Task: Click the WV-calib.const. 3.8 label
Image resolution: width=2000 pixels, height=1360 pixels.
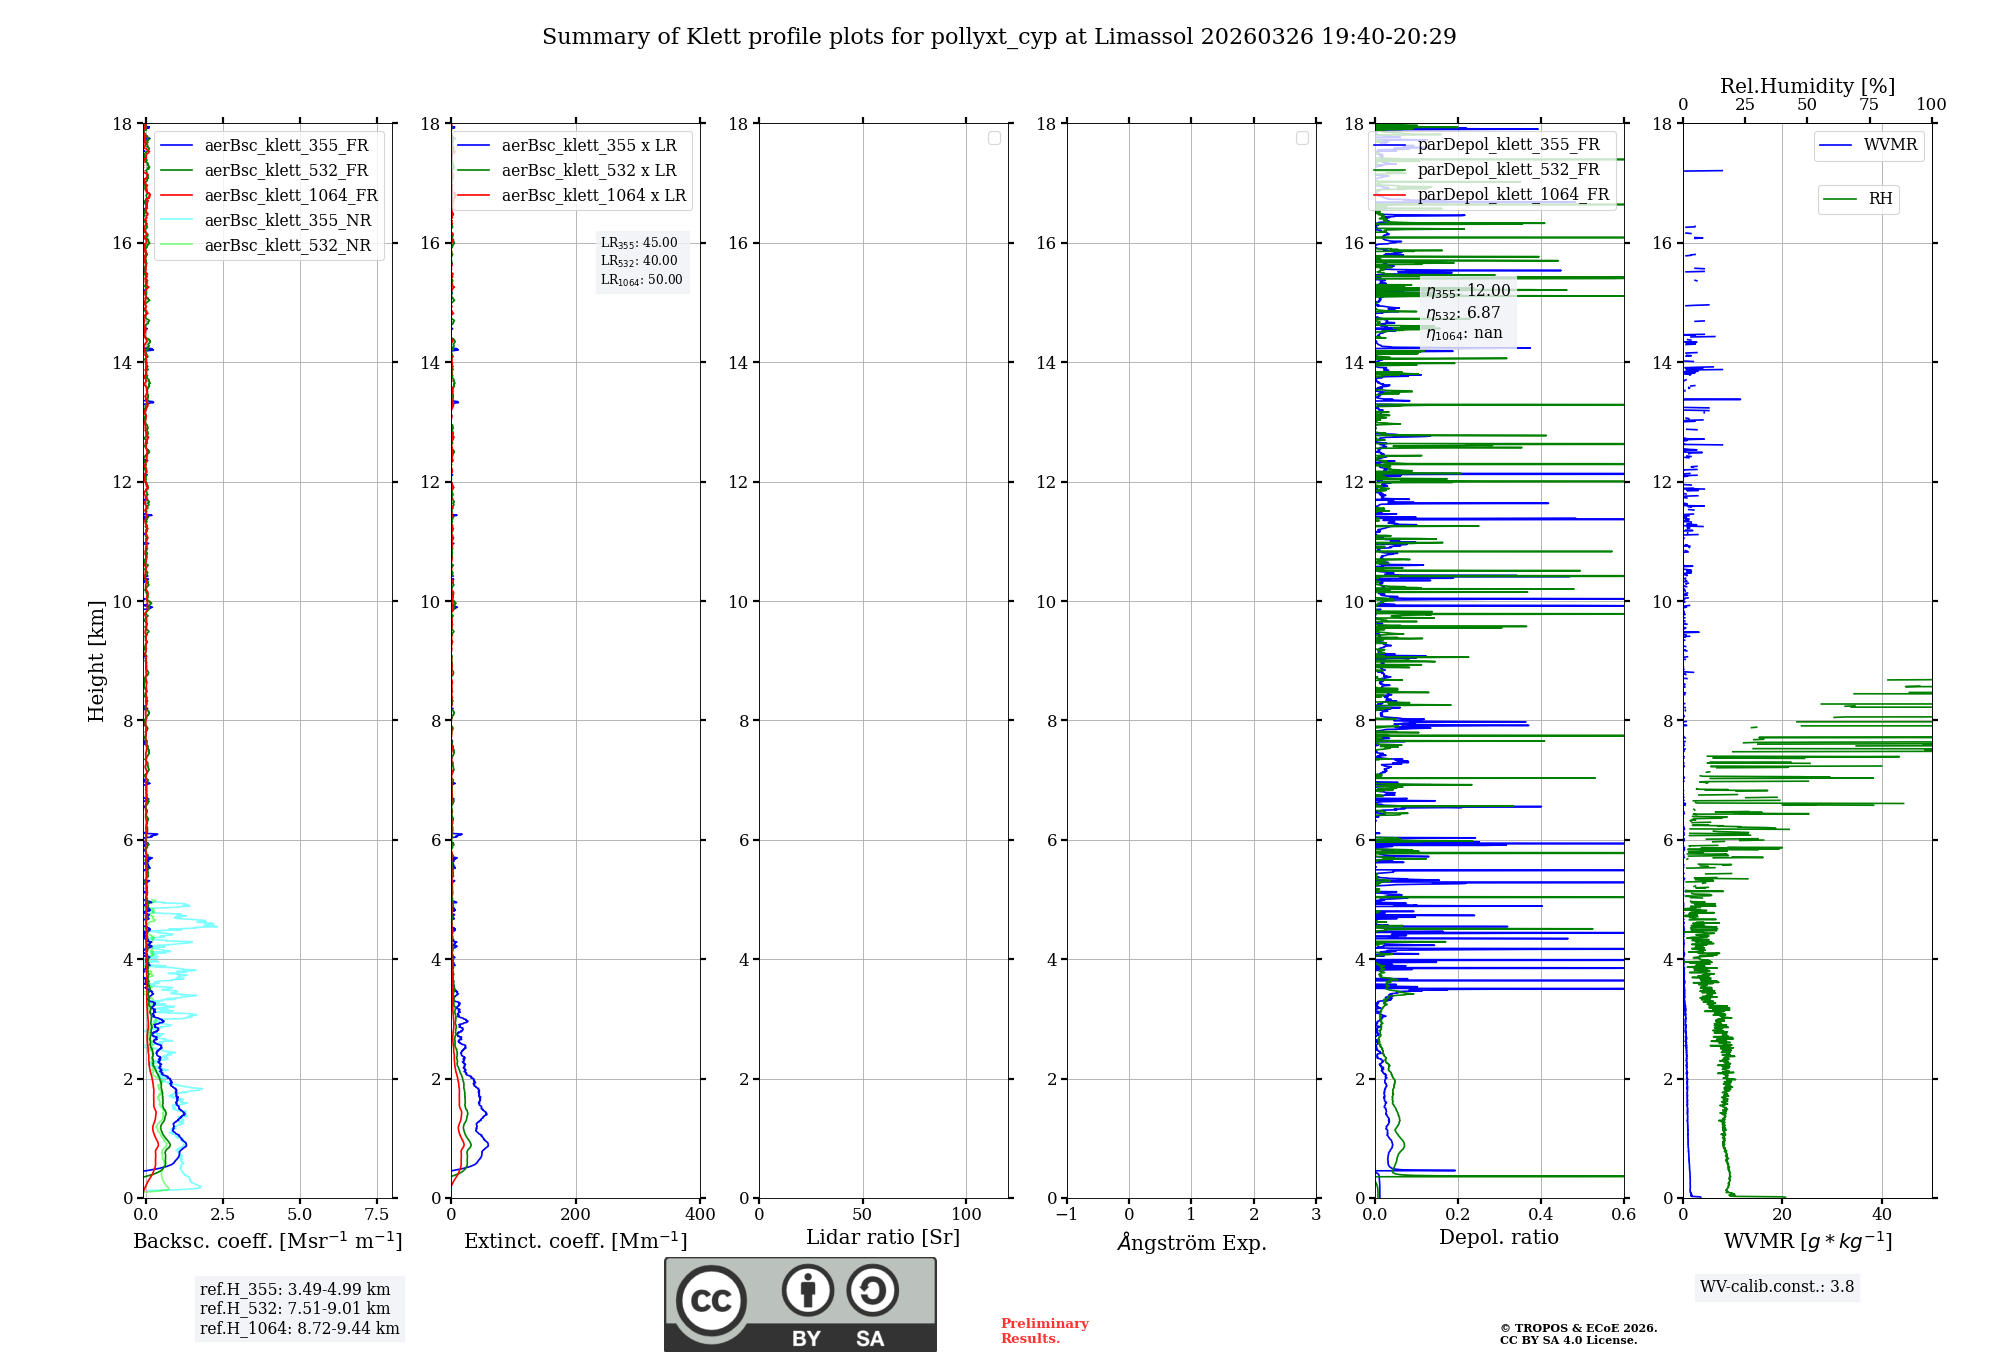Action: (1777, 1287)
